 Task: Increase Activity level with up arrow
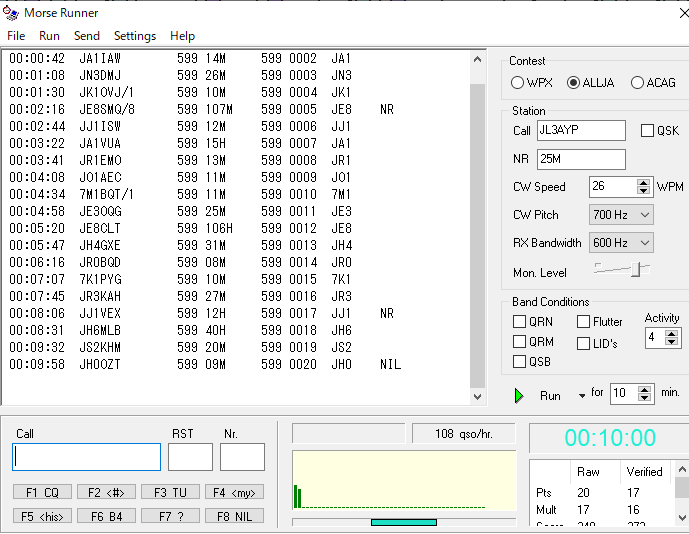coord(671,334)
